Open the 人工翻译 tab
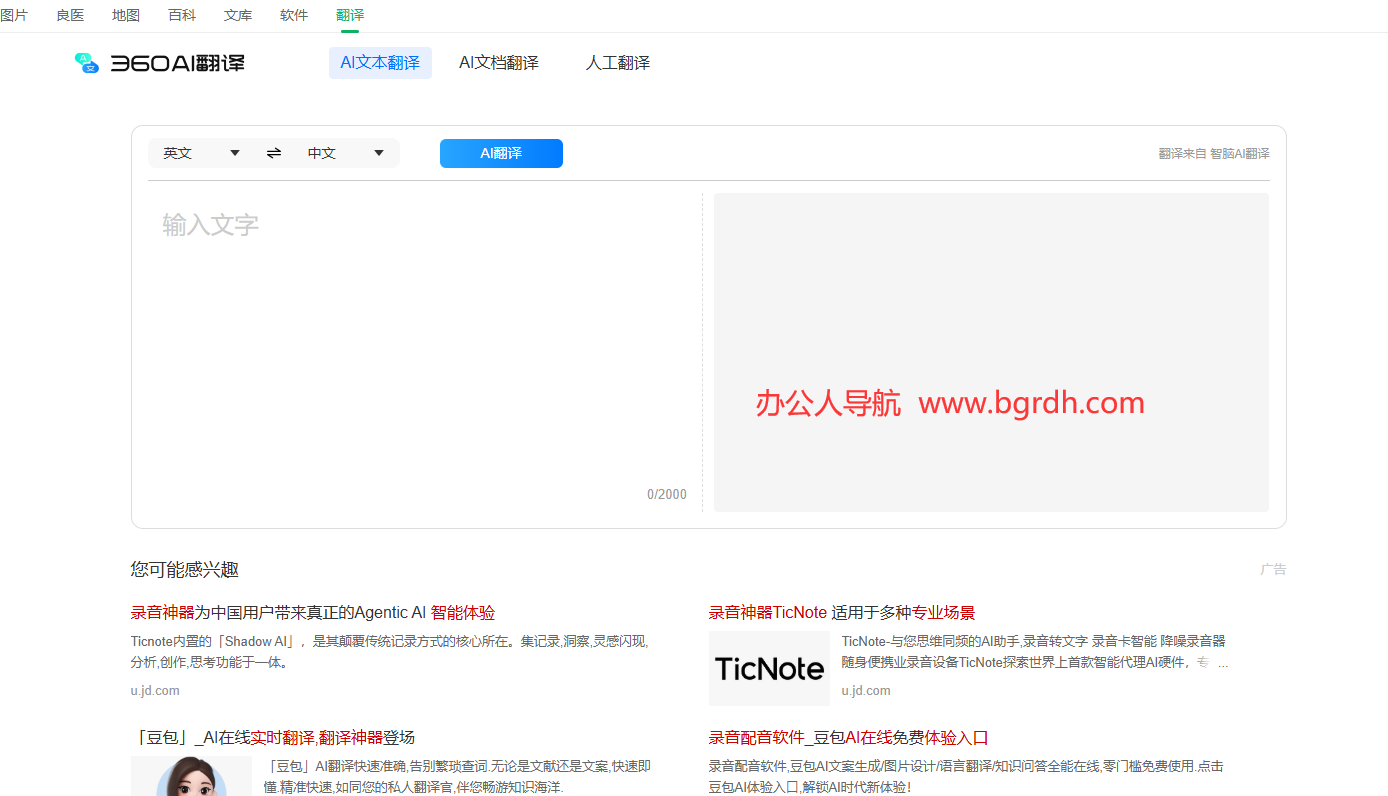The height and width of the screenshot is (796, 1388). point(617,63)
